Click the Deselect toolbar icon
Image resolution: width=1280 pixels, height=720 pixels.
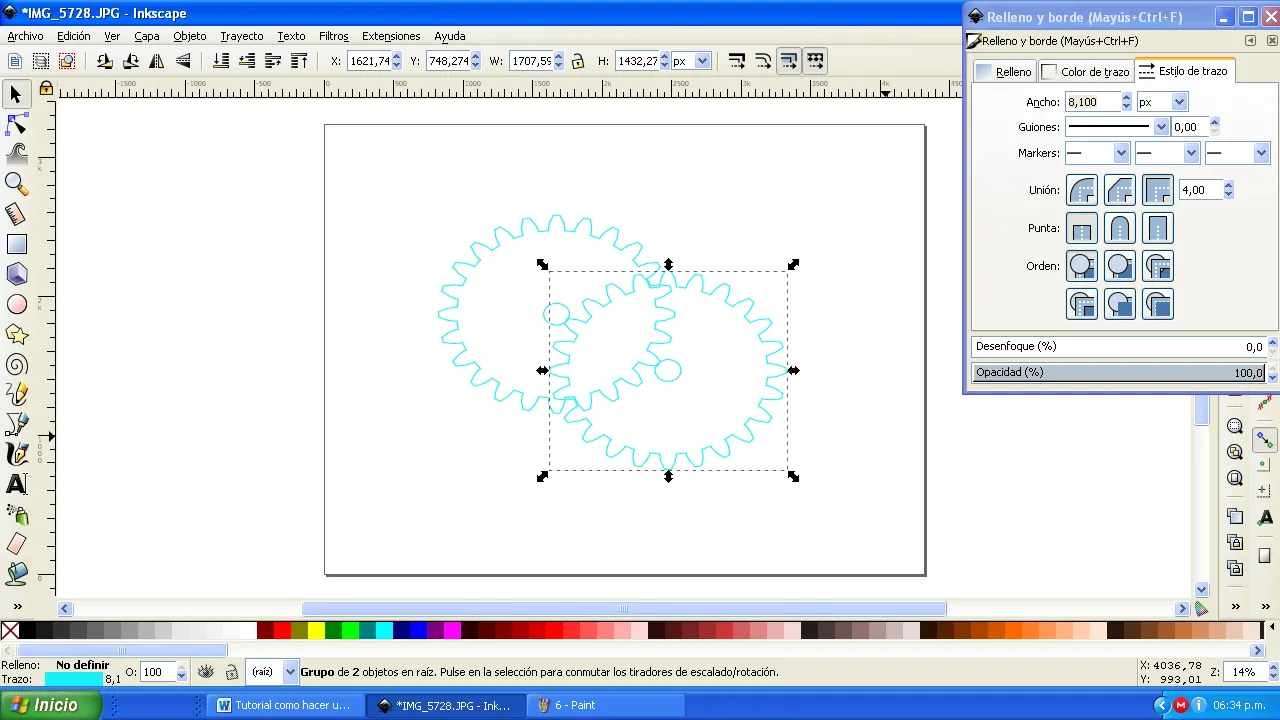tap(67, 61)
